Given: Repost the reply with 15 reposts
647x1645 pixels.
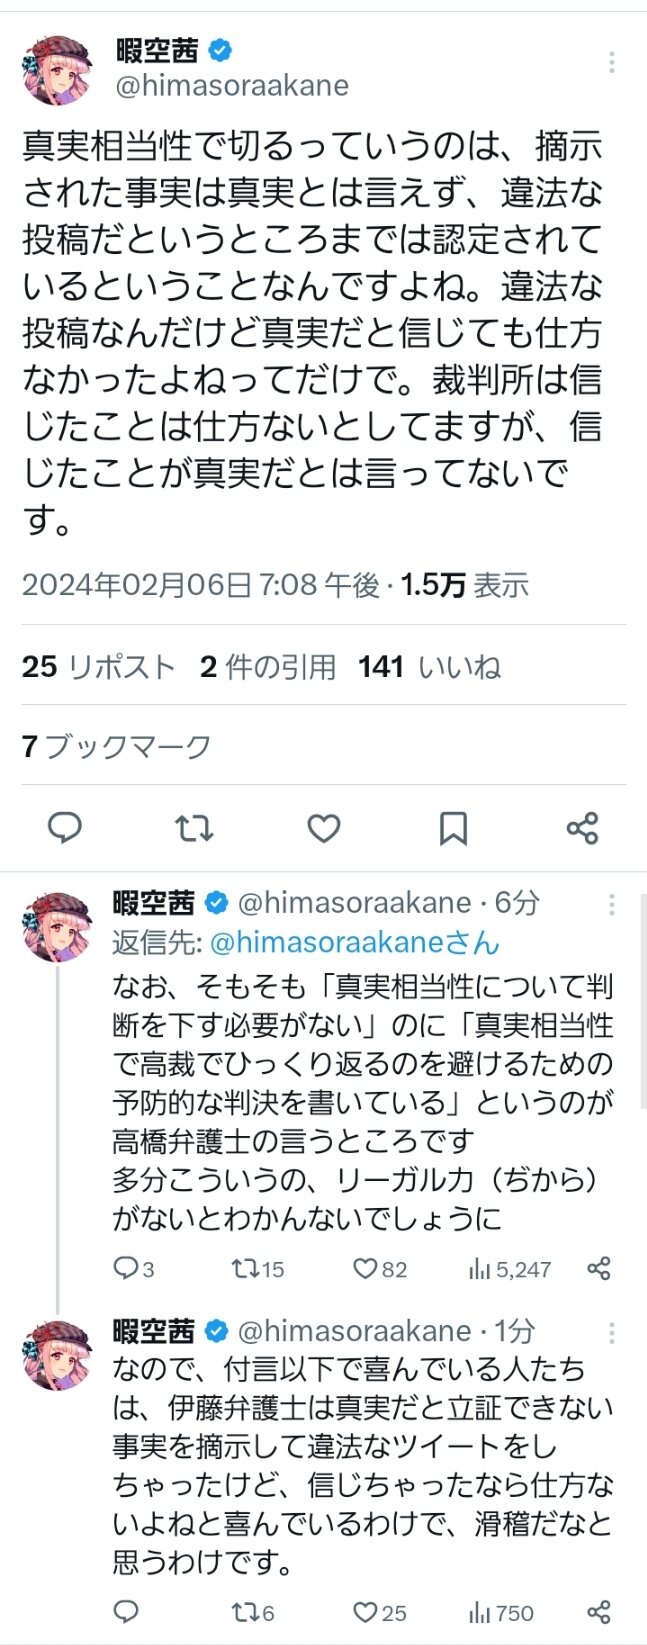Looking at the screenshot, I should (243, 1269).
